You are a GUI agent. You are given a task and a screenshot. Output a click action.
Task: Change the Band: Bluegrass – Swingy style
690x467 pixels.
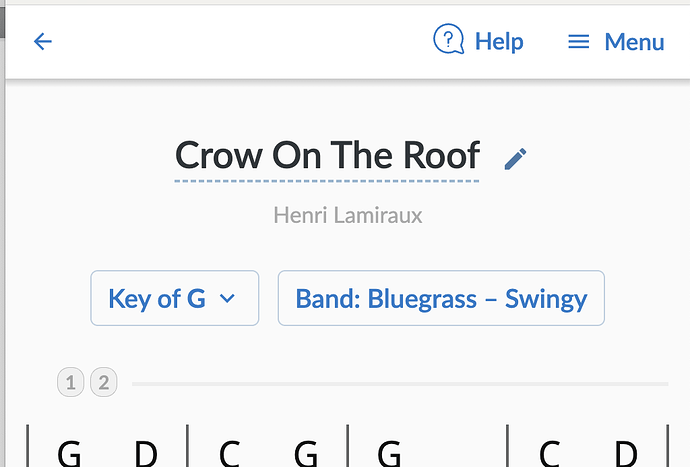click(441, 298)
